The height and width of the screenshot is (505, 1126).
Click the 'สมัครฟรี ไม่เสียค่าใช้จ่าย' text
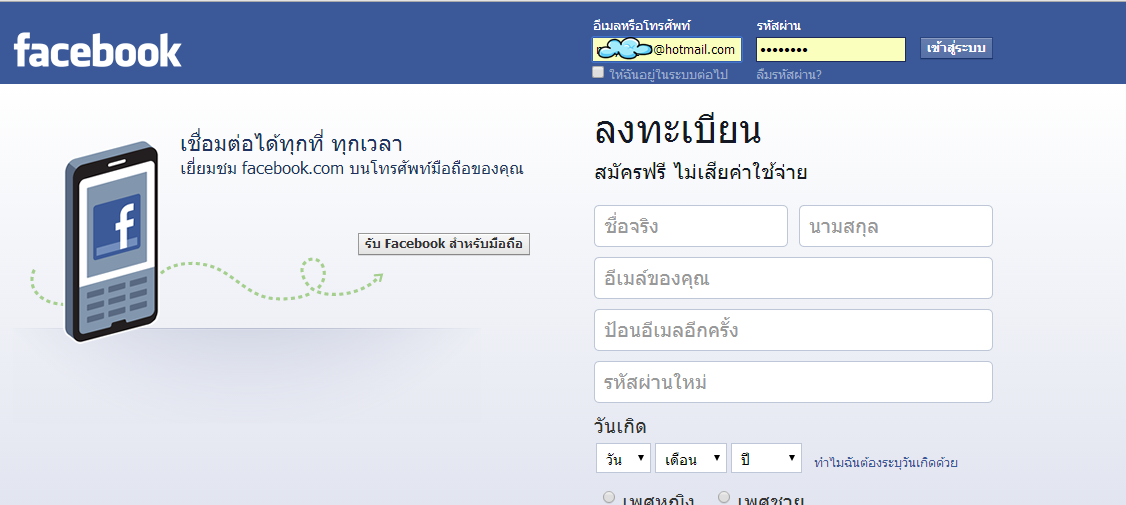click(x=701, y=172)
